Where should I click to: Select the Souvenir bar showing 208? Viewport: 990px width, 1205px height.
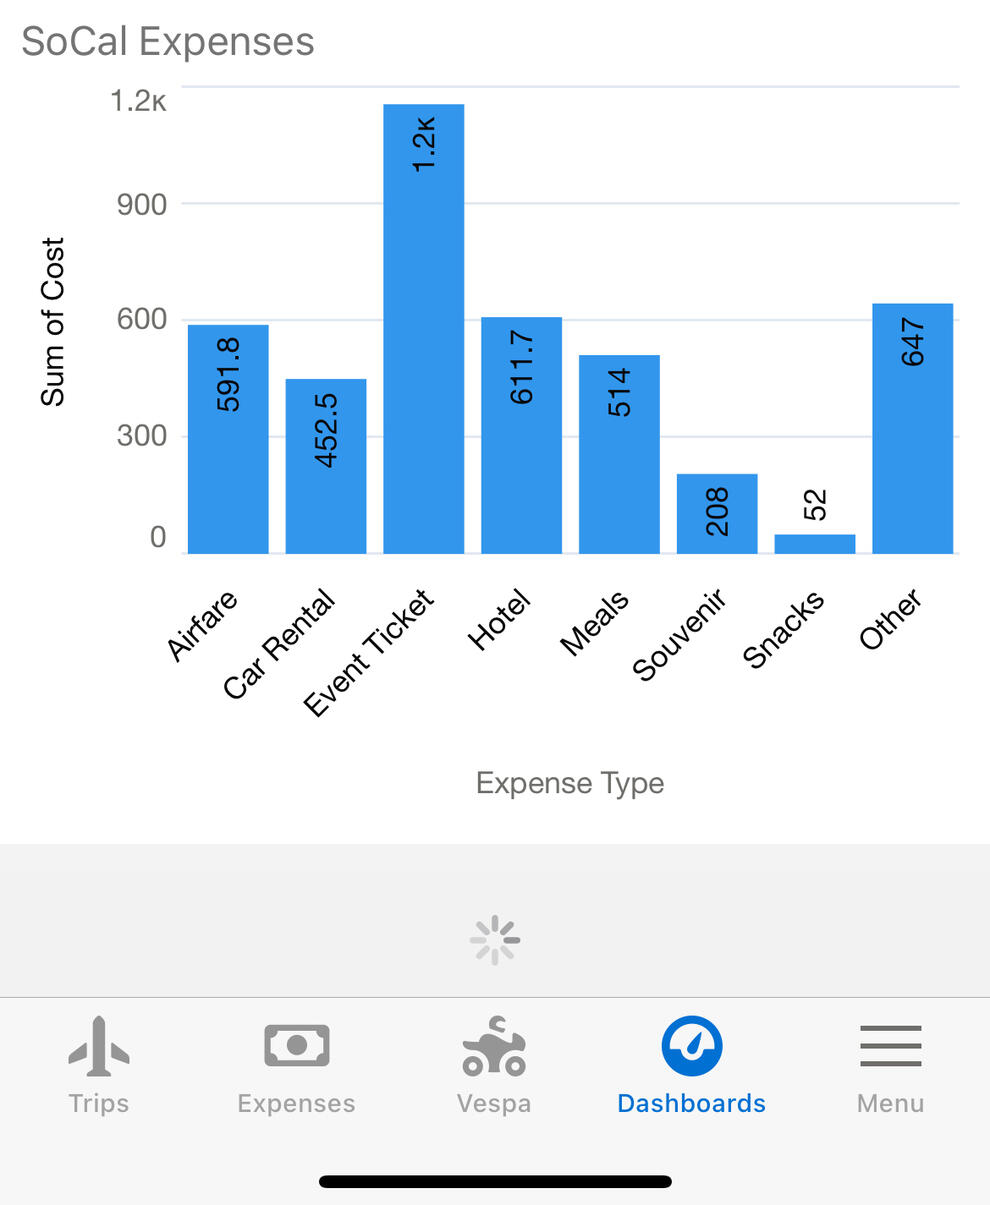click(x=717, y=514)
